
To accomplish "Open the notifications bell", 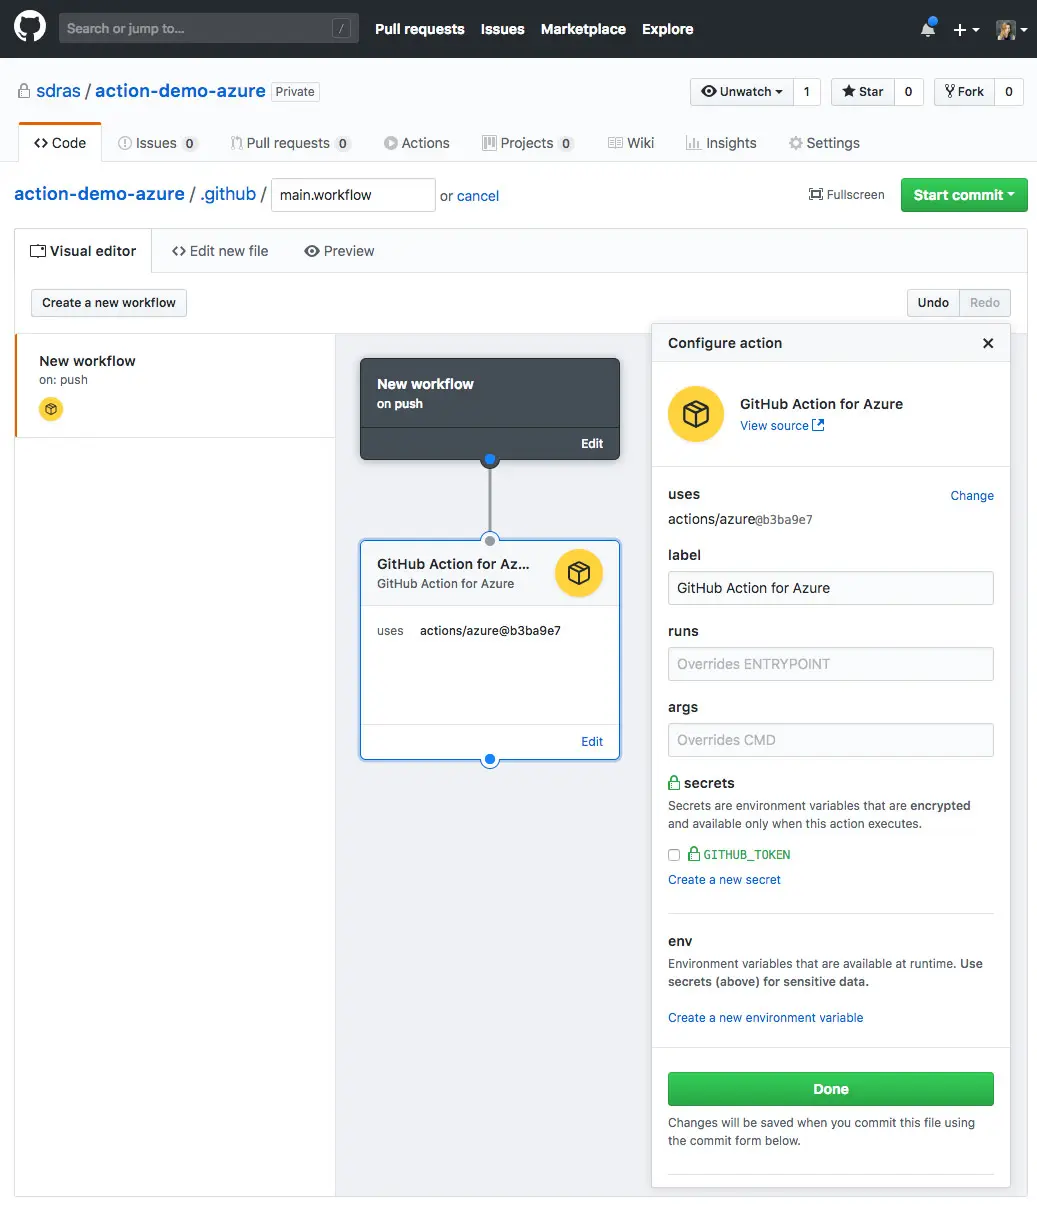I will pyautogui.click(x=928, y=29).
